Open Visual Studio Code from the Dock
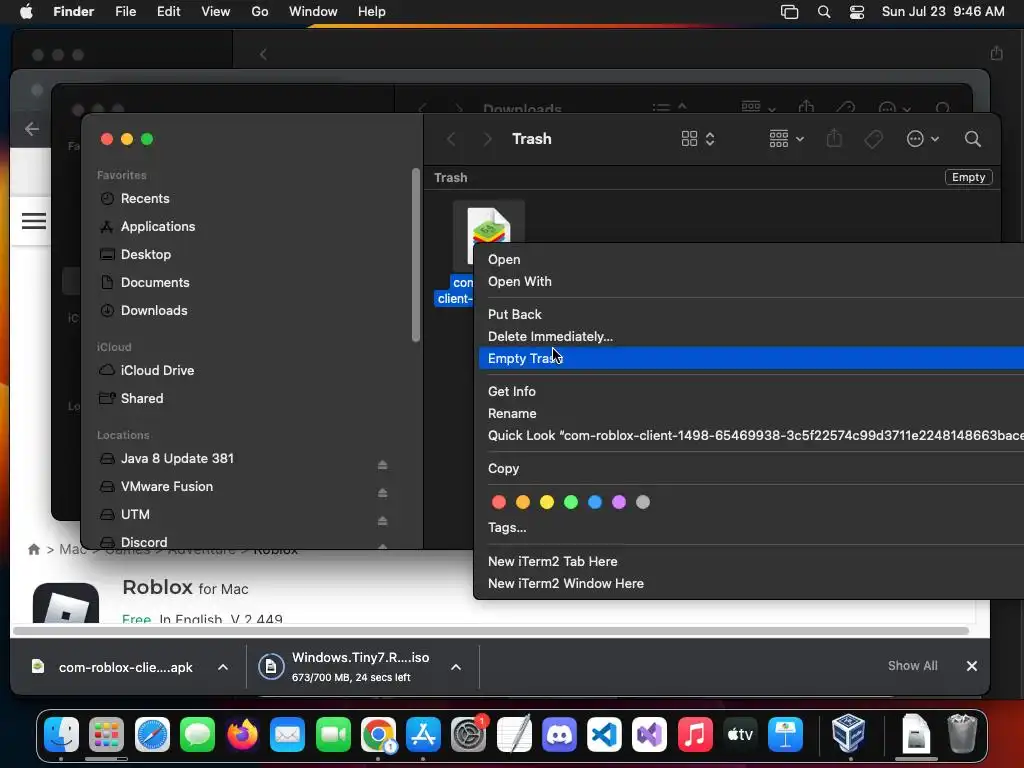This screenshot has width=1024, height=768. coord(604,735)
